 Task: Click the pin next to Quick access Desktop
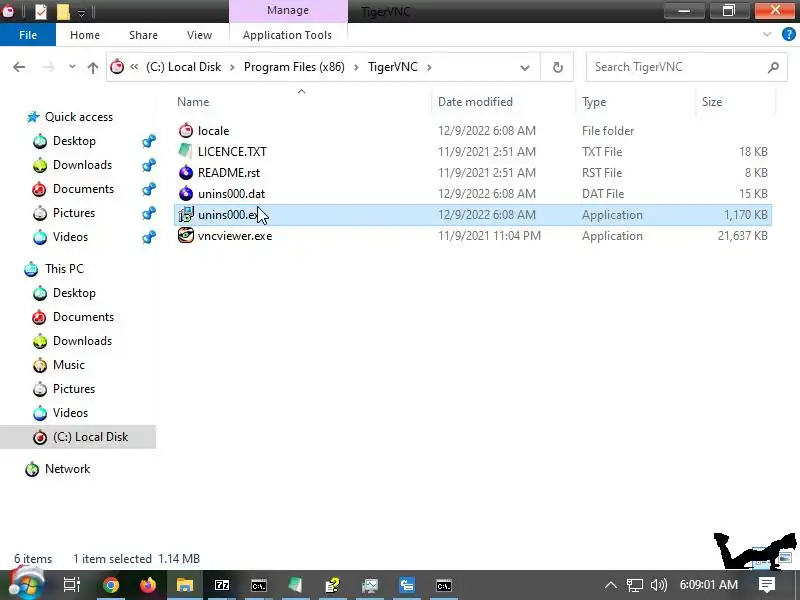coord(148,141)
